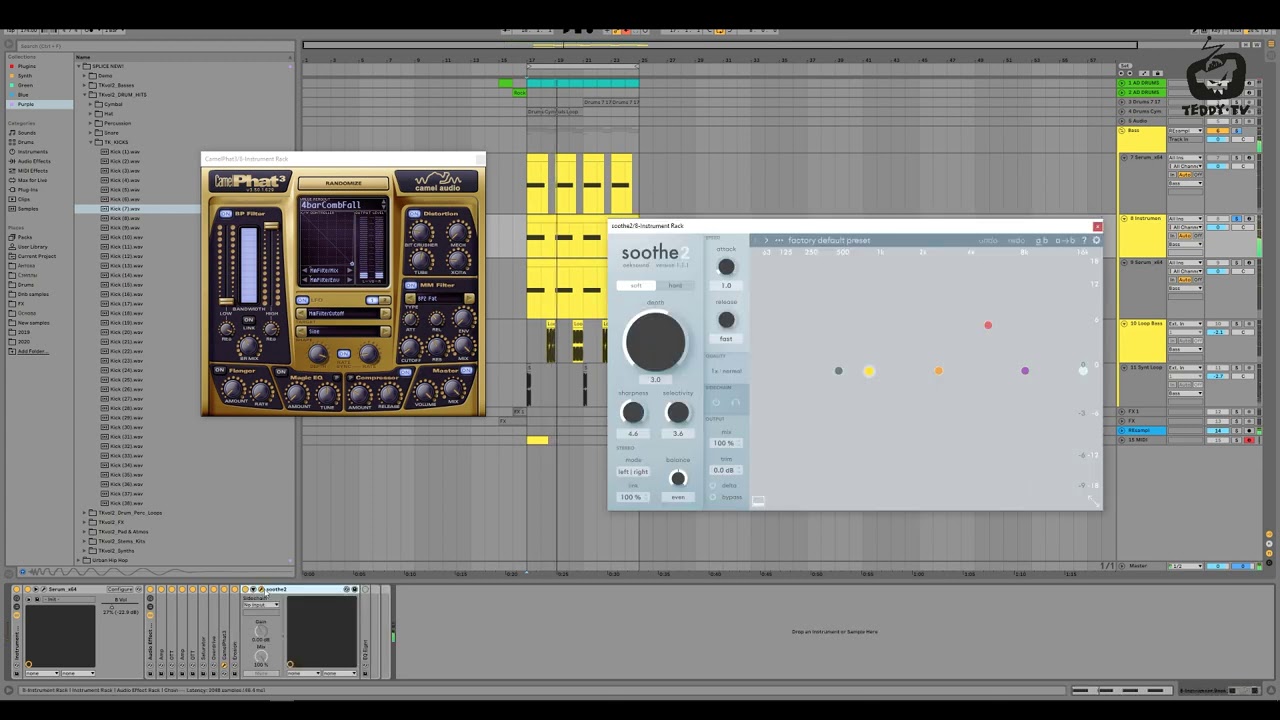Viewport: 1280px width, 720px height.
Task: Enable soothe2 sidechain headphone listen
Action: [x=736, y=403]
